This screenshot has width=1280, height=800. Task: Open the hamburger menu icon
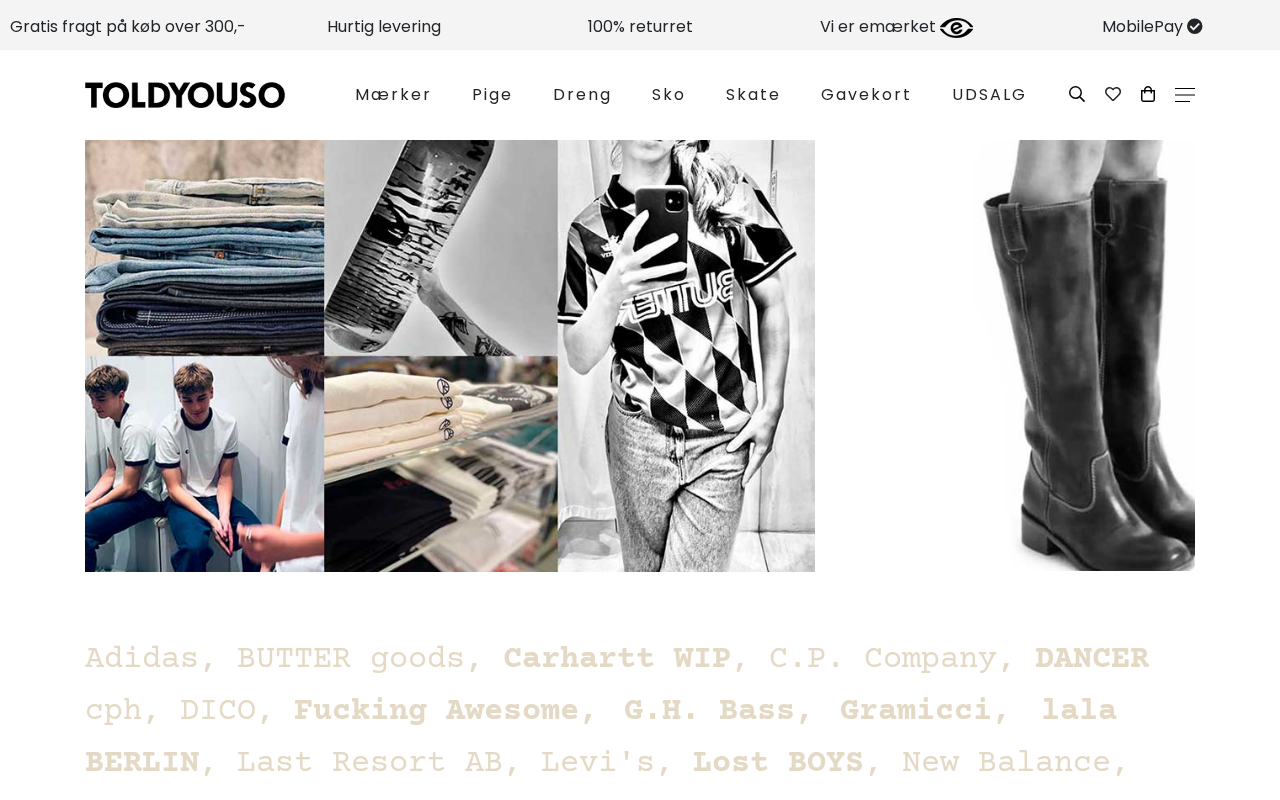(1185, 94)
